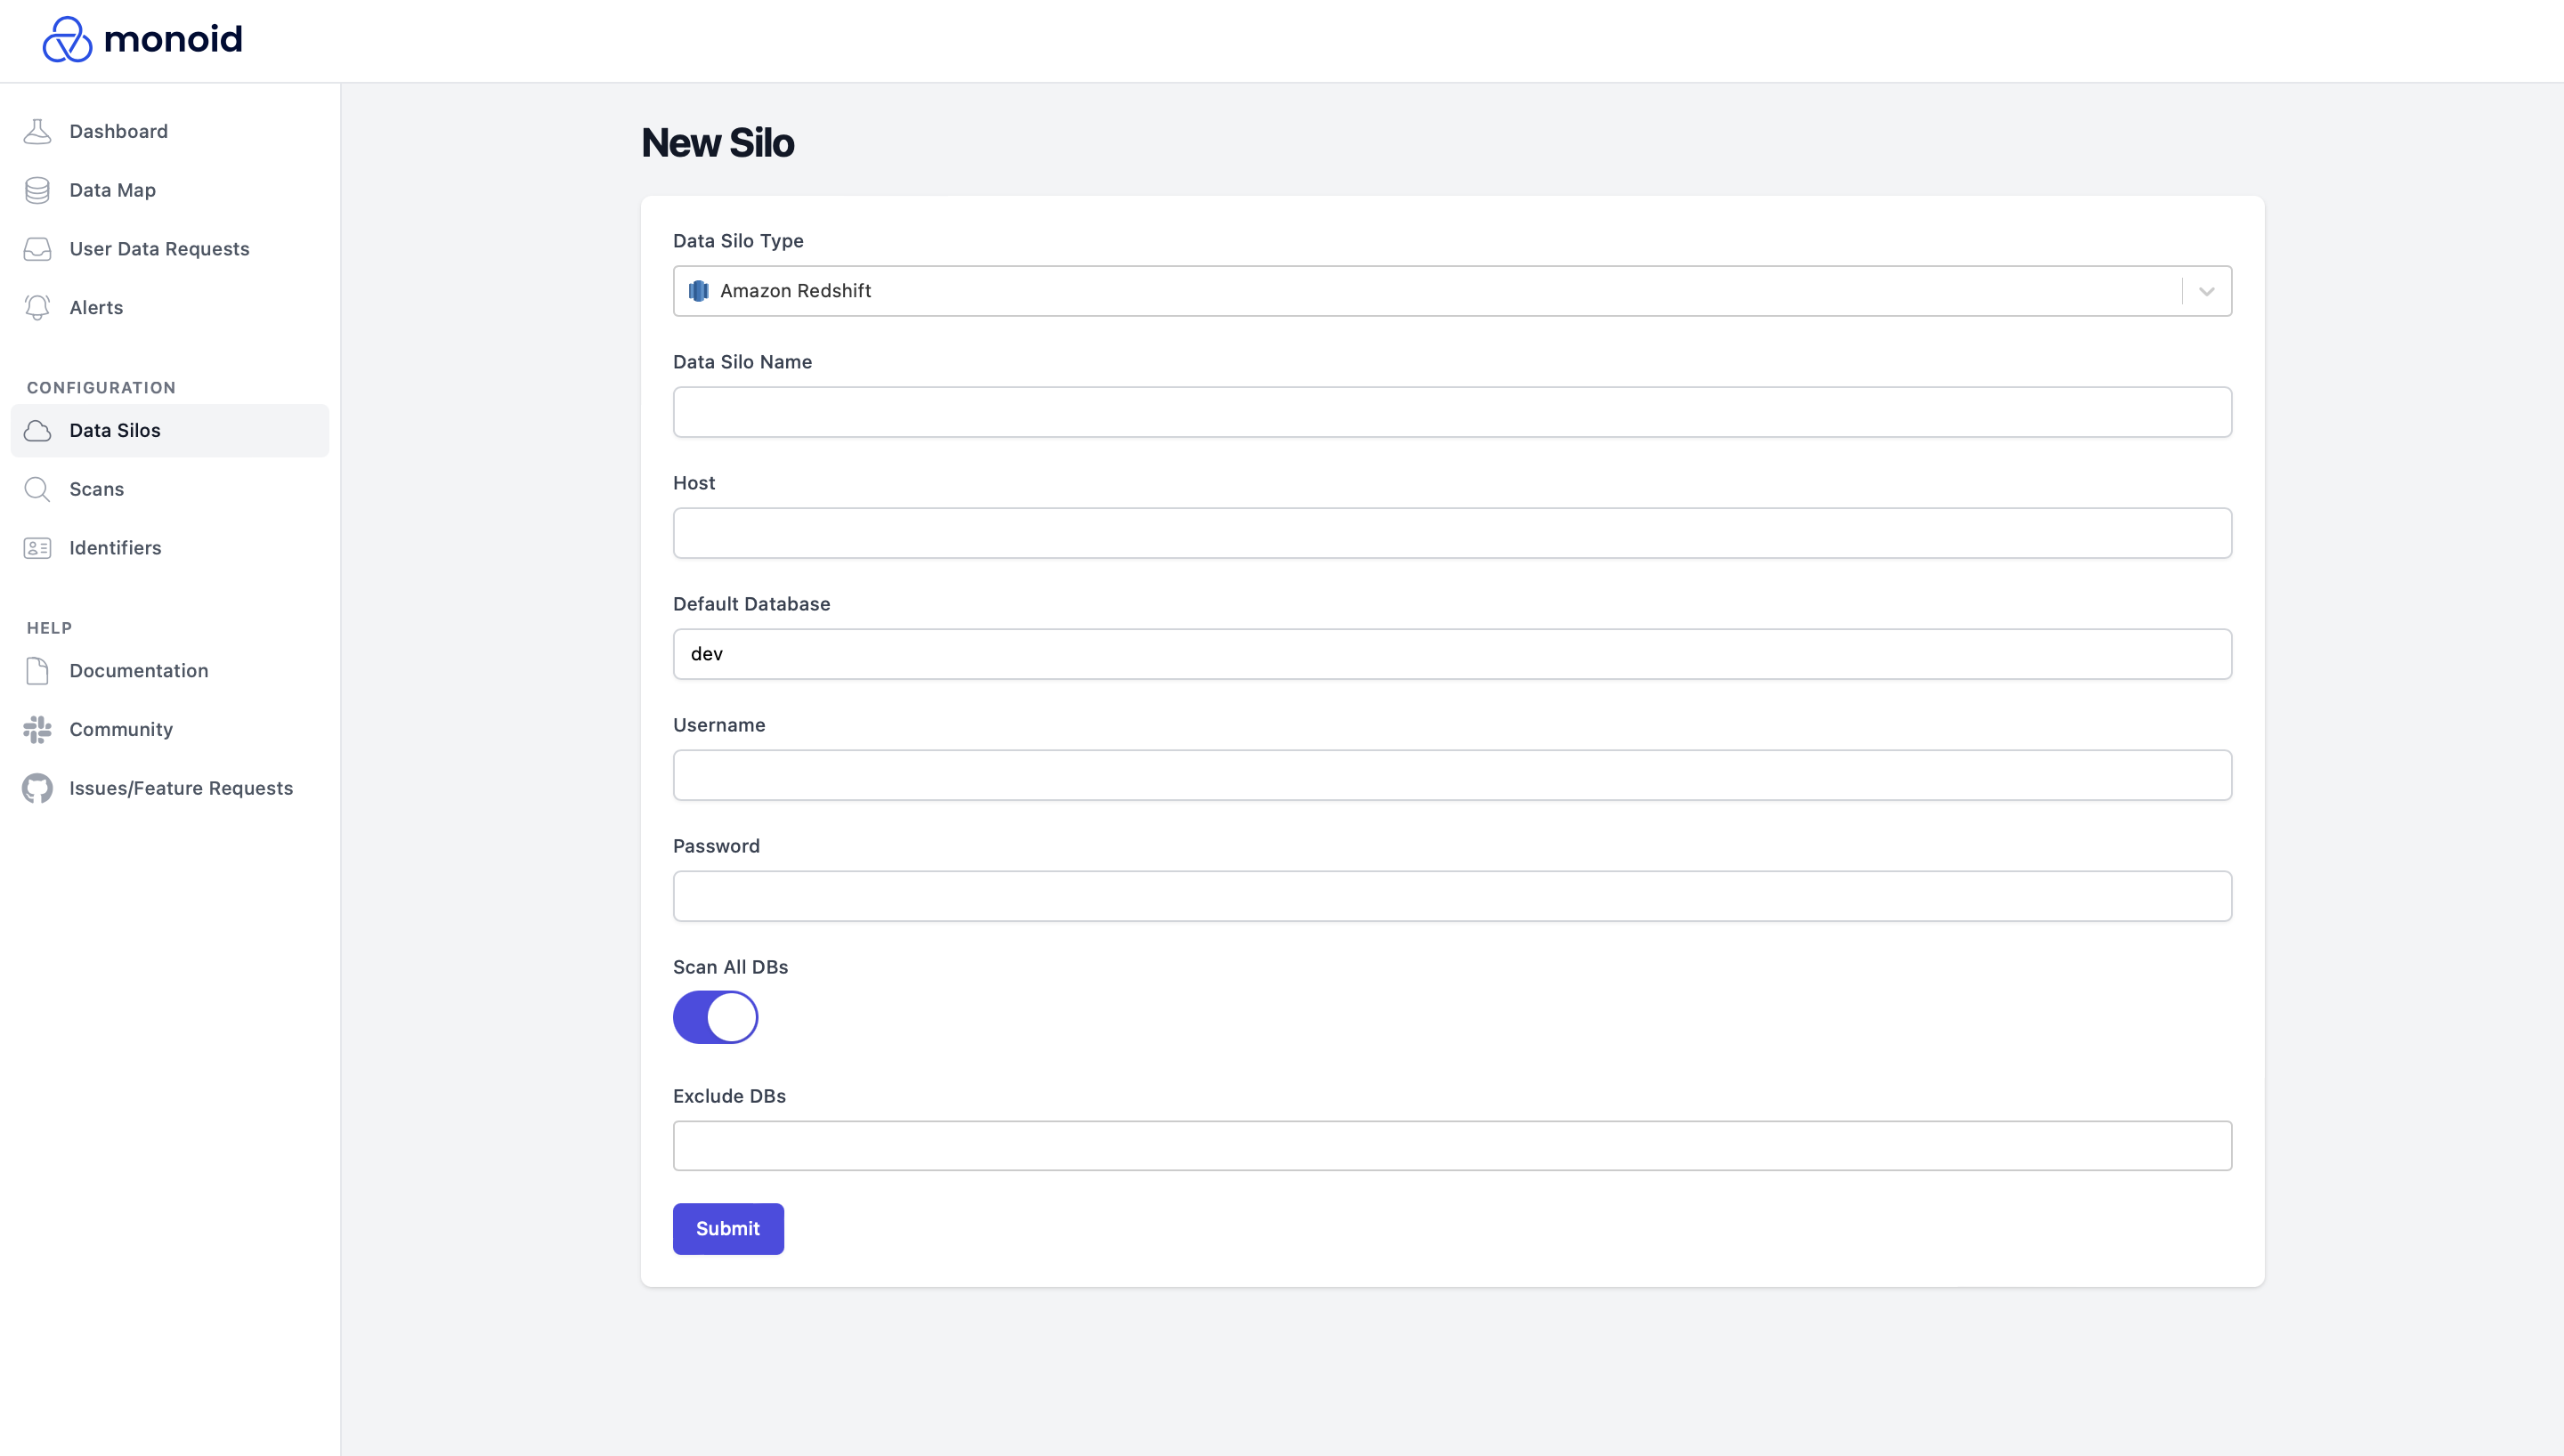Toggle the Scan All DBs switch
The height and width of the screenshot is (1456, 2564).
[x=715, y=1017]
